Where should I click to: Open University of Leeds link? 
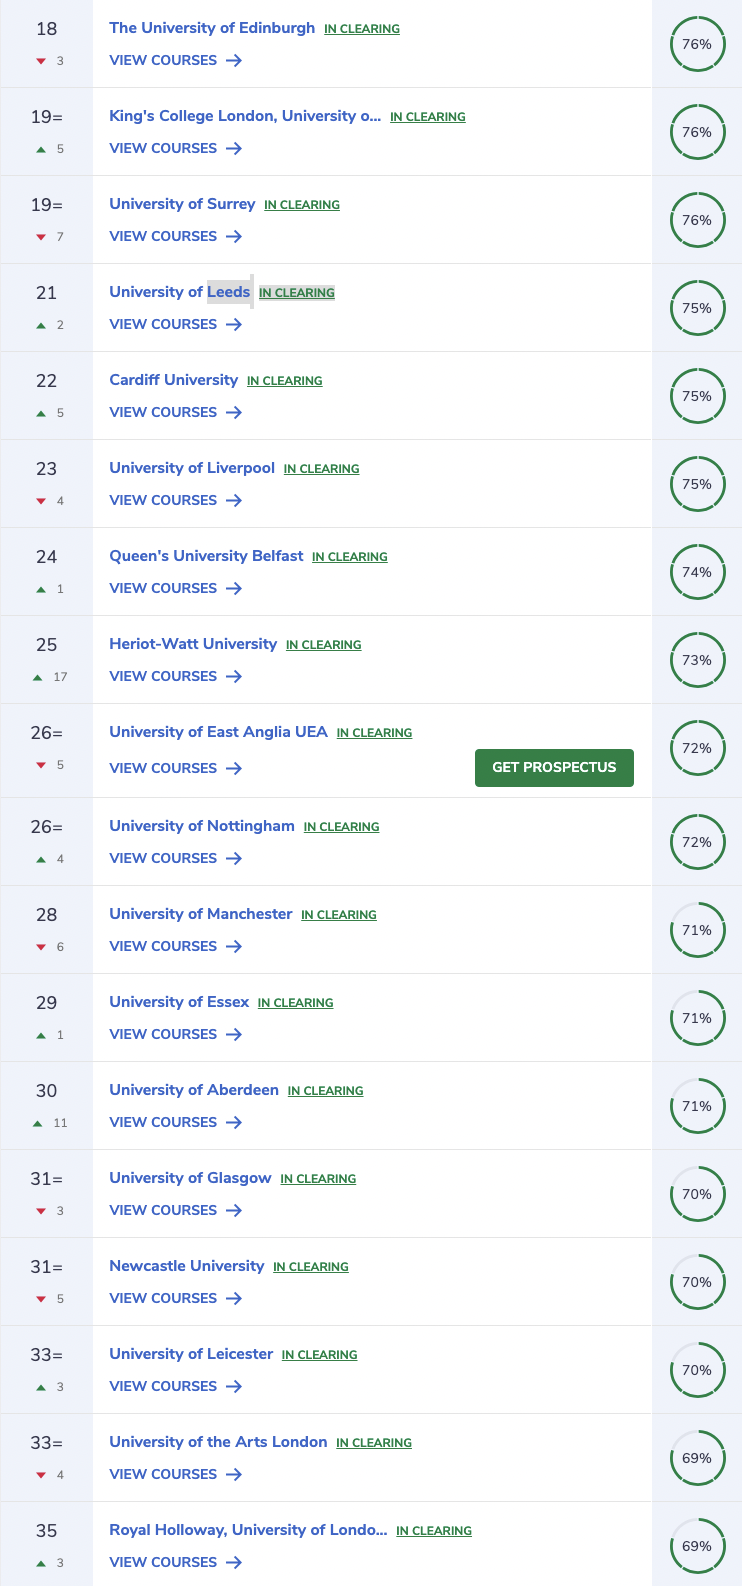pos(180,292)
